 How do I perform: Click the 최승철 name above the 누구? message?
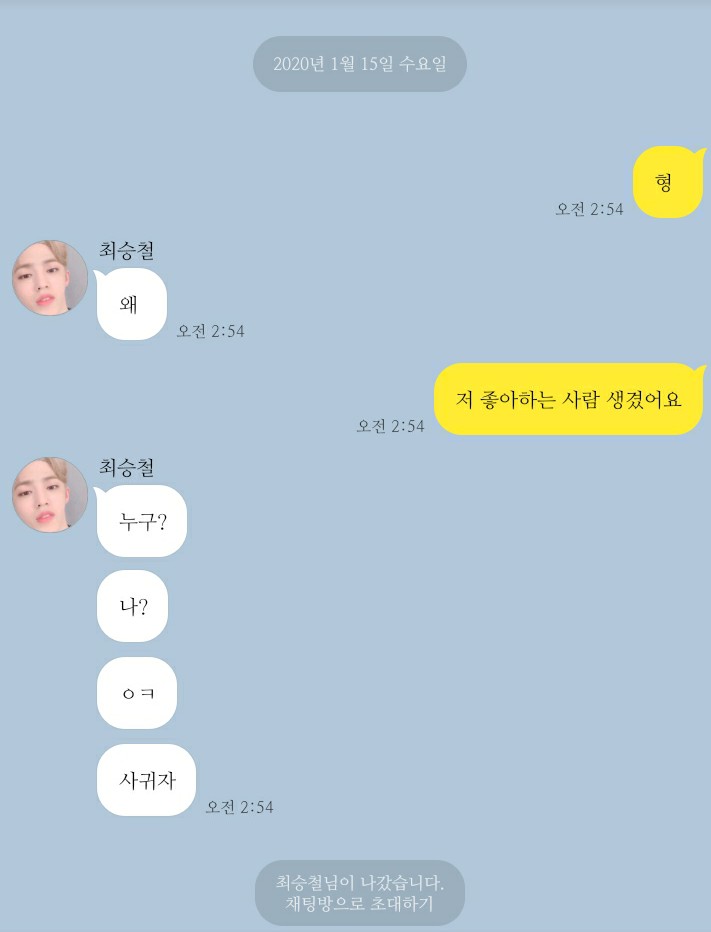click(127, 468)
